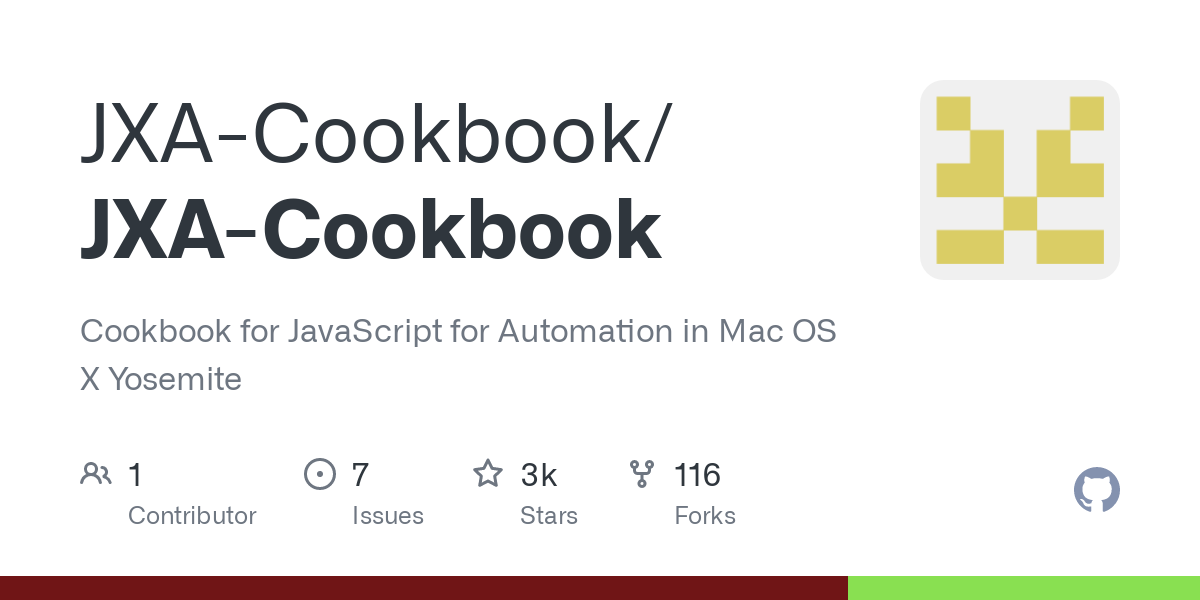Click the issues count number 7

(x=360, y=474)
